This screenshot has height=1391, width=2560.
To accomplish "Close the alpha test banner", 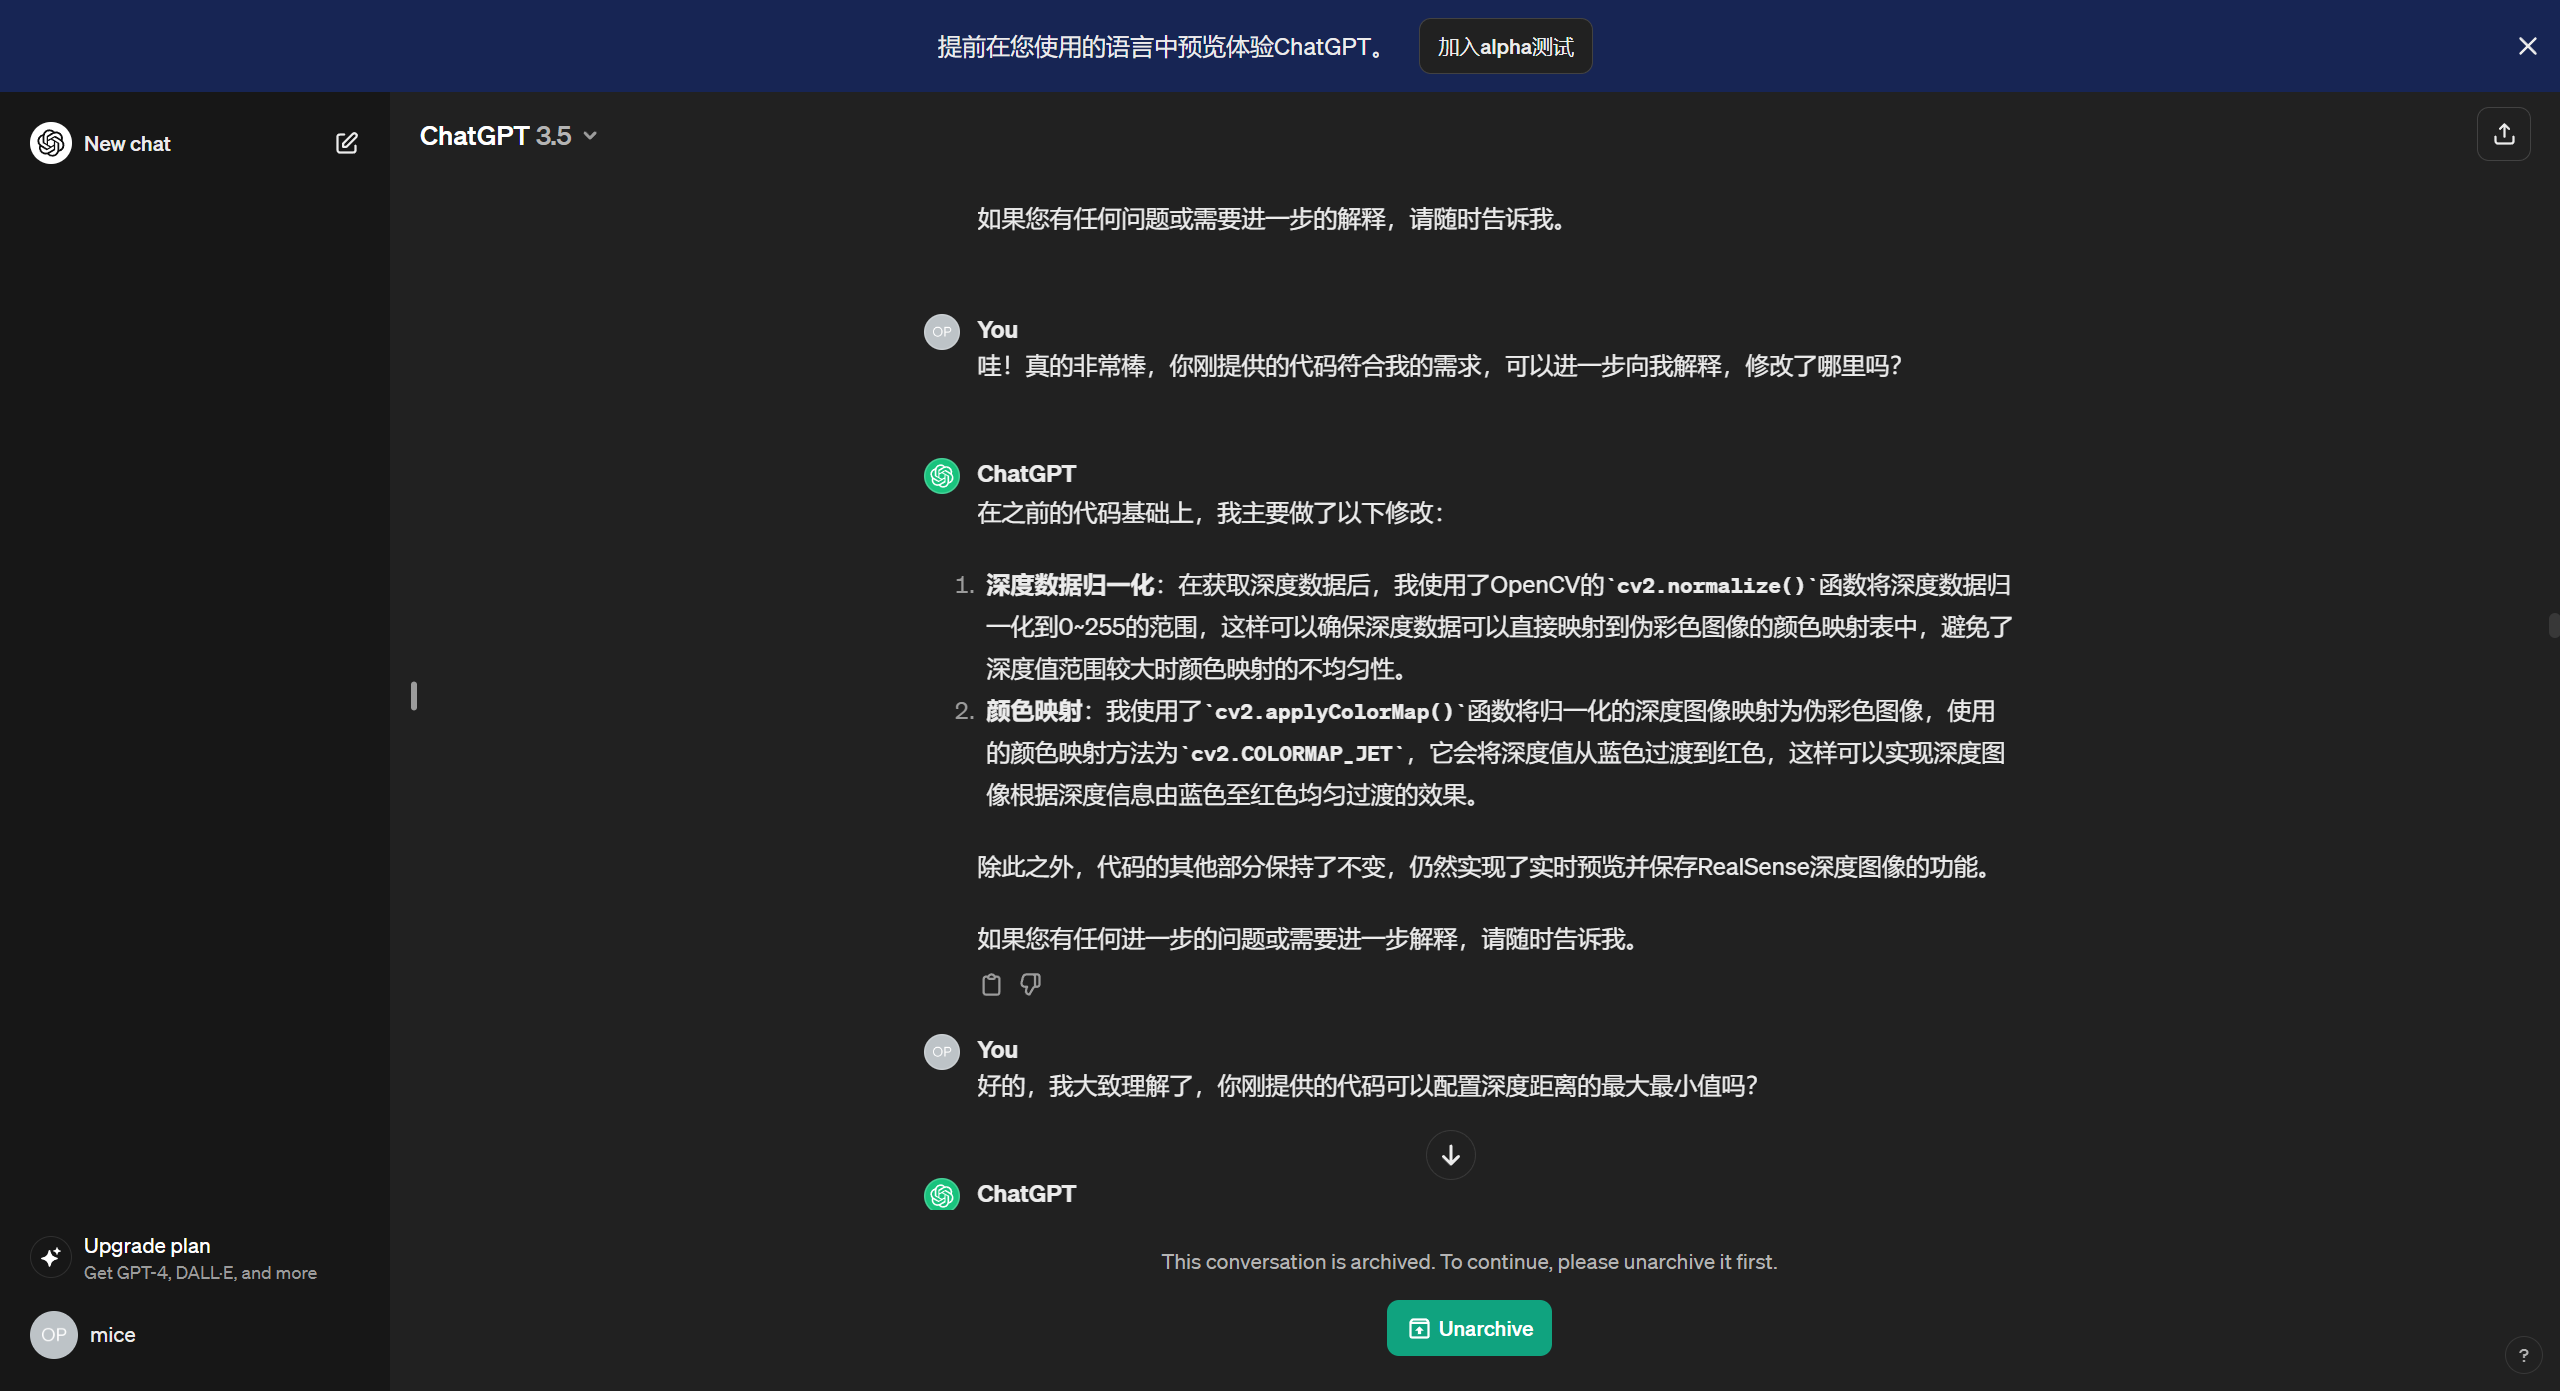I will pyautogui.click(x=2527, y=46).
